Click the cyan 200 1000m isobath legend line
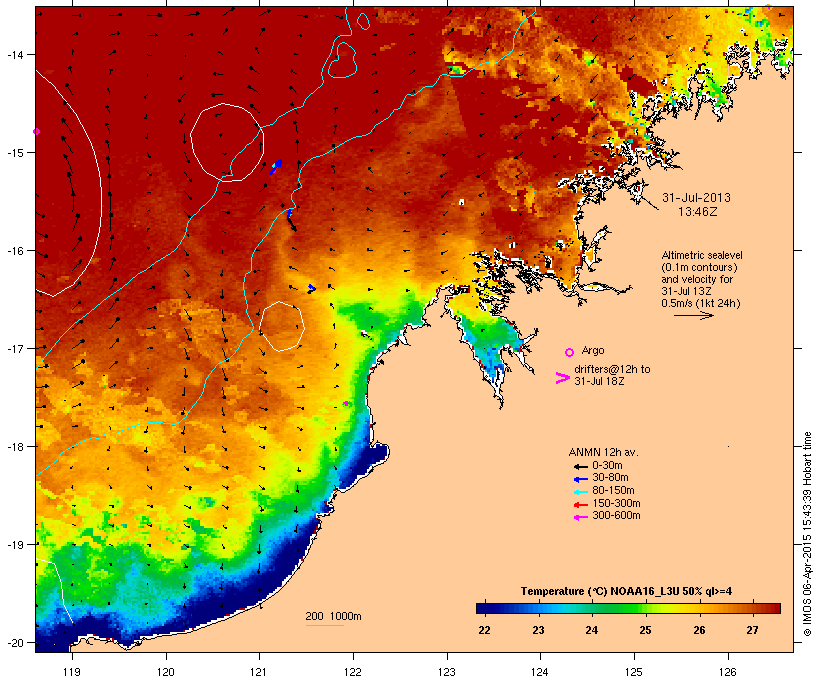 324,625
